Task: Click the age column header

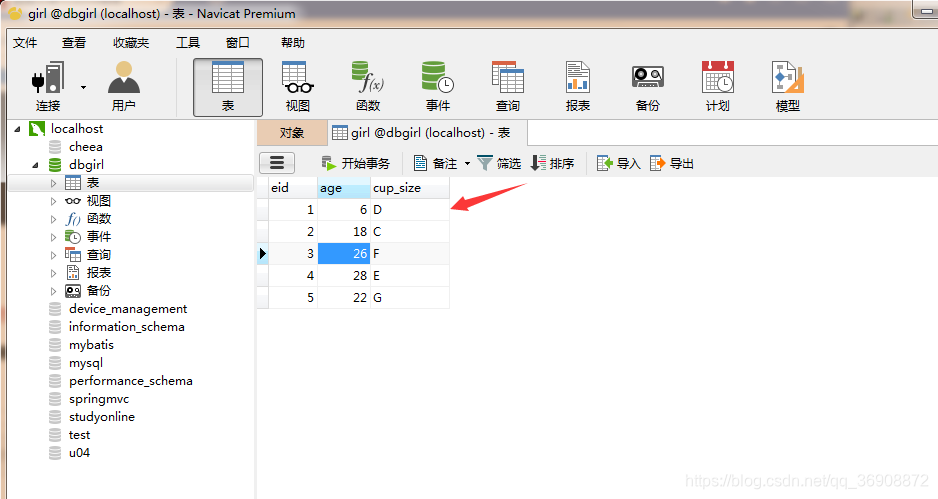Action: pyautogui.click(x=344, y=188)
